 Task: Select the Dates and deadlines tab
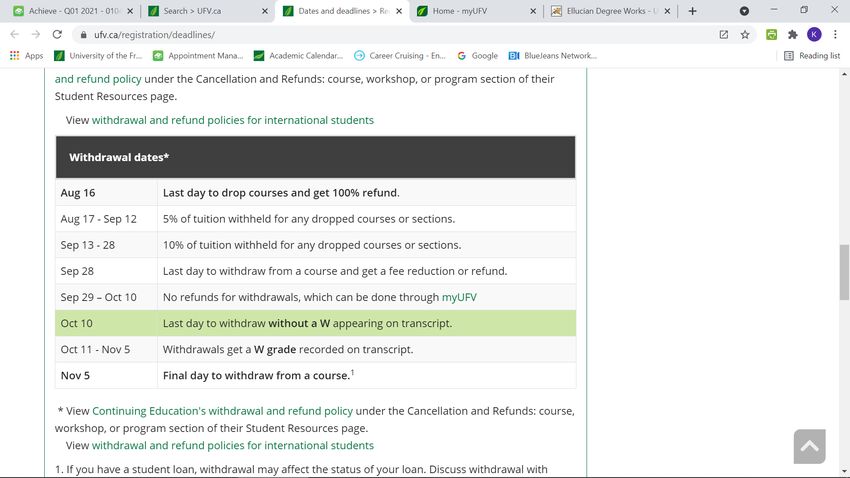point(343,11)
